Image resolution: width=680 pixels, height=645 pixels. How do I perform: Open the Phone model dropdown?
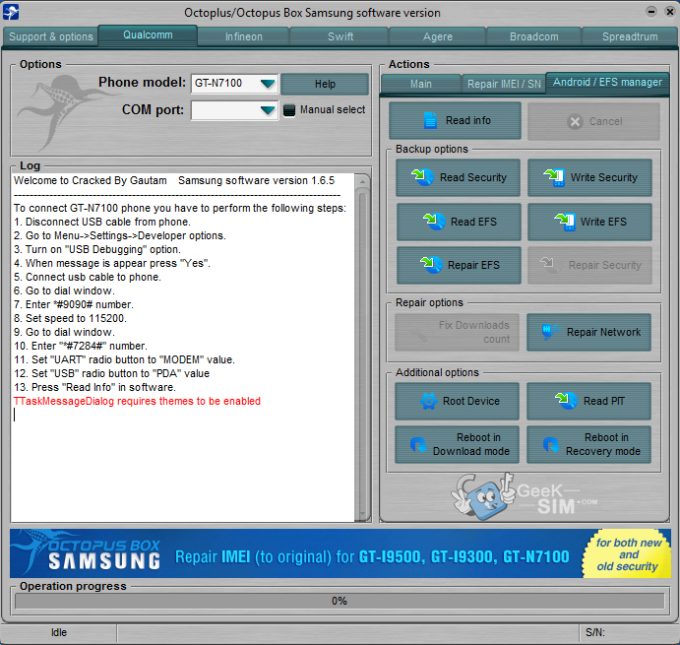click(x=268, y=83)
